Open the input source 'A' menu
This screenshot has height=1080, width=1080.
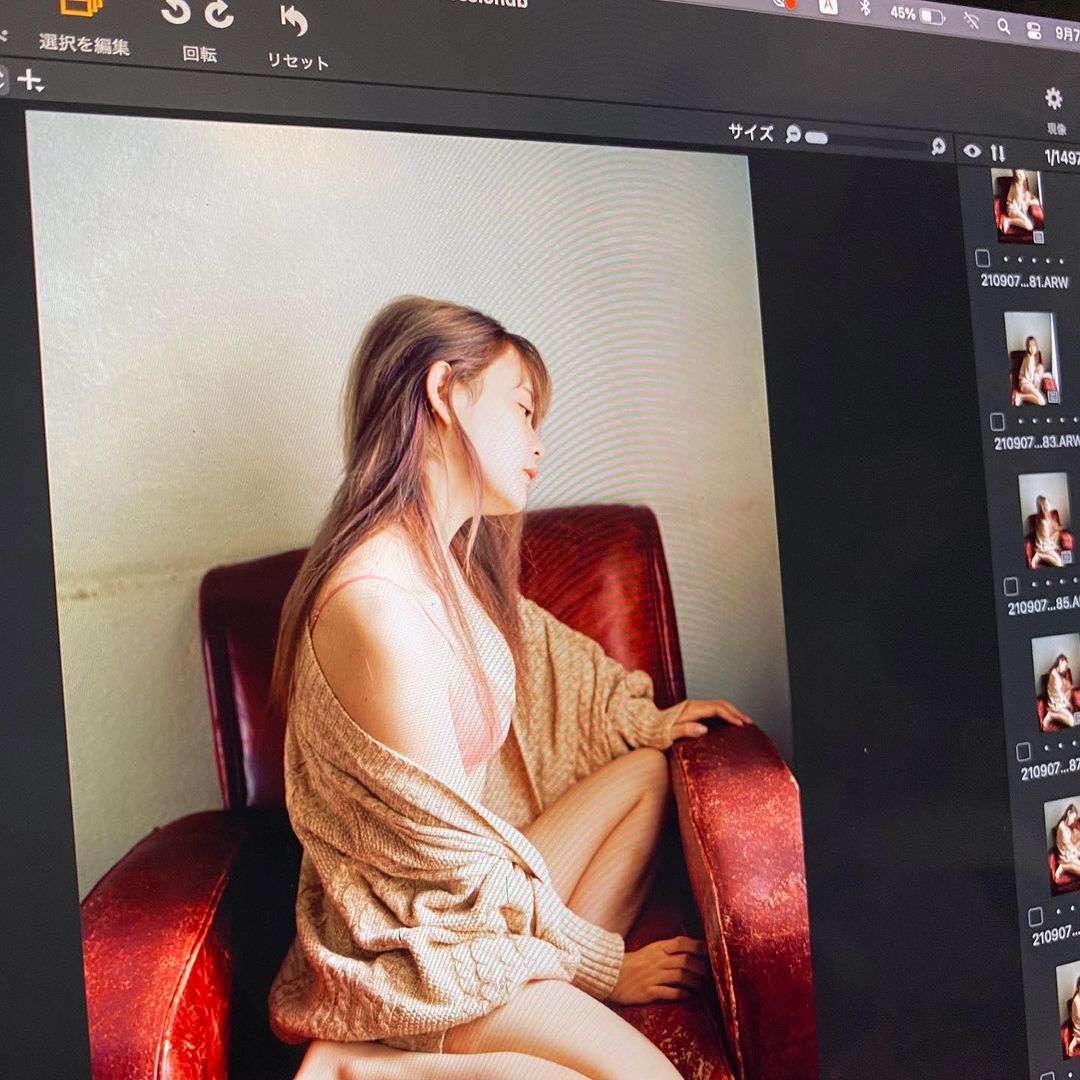pyautogui.click(x=828, y=6)
